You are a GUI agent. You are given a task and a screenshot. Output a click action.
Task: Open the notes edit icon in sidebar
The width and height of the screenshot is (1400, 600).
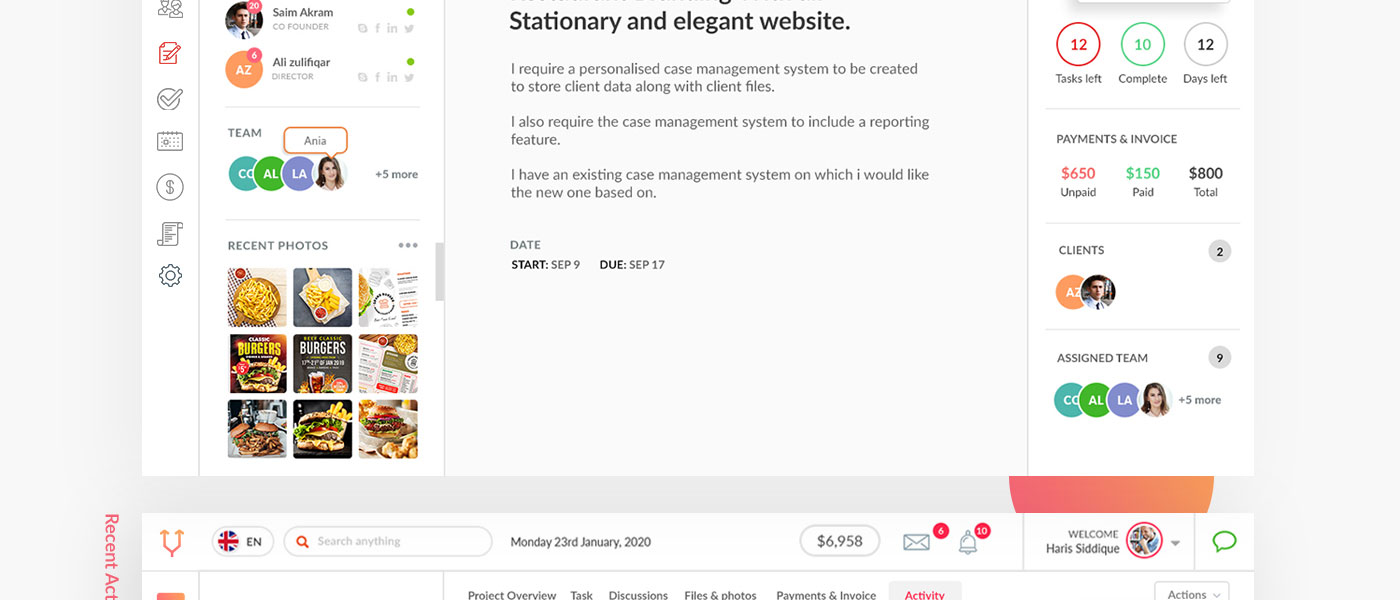pos(170,53)
